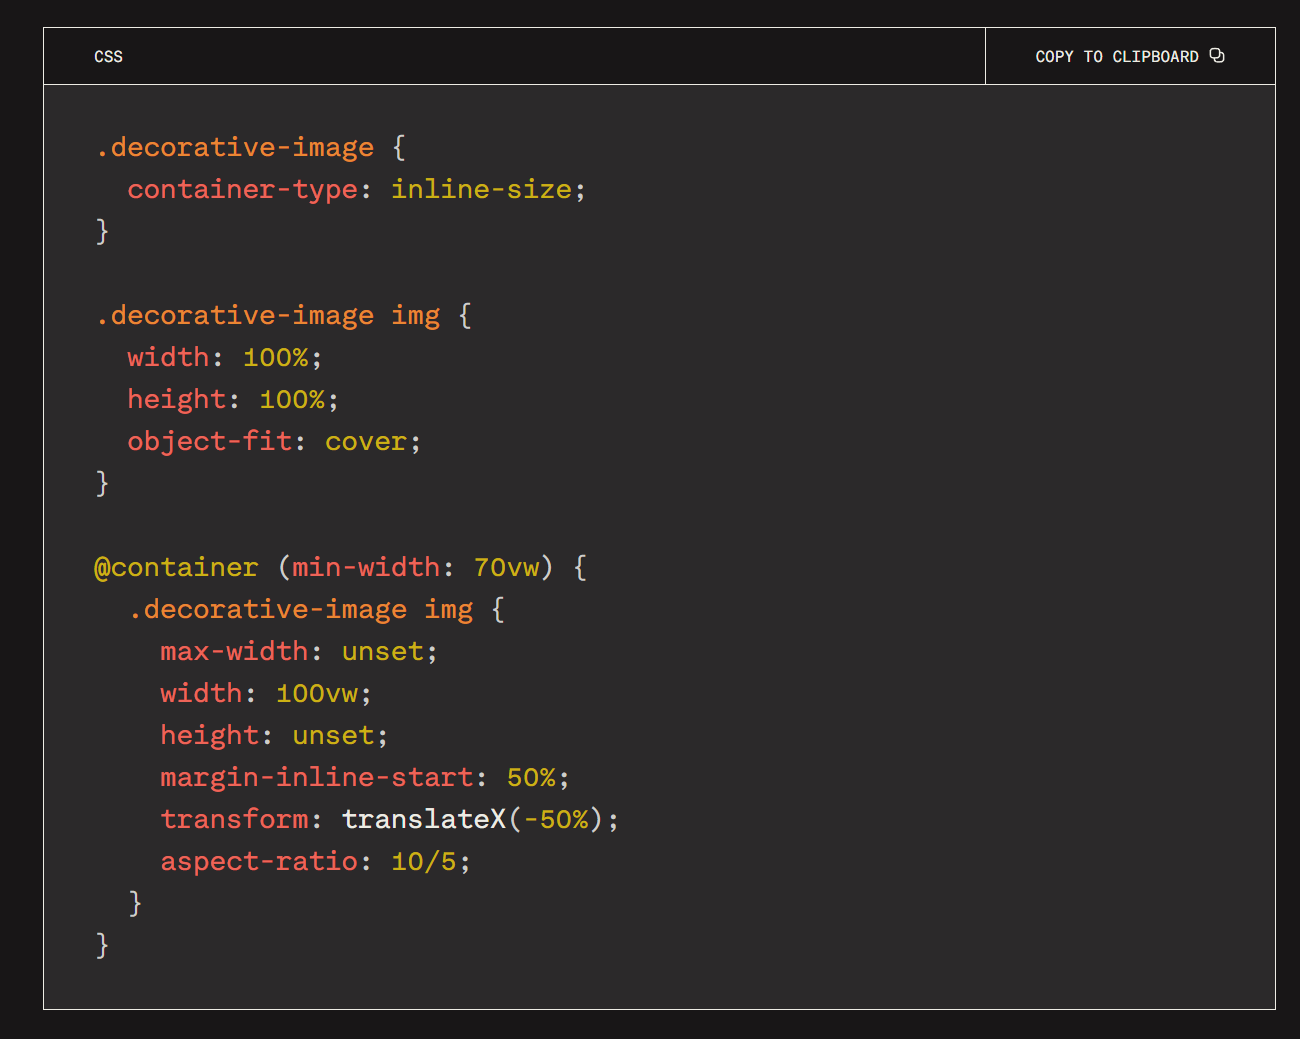This screenshot has width=1300, height=1039.
Task: Click the container-type property
Action: coord(243,189)
